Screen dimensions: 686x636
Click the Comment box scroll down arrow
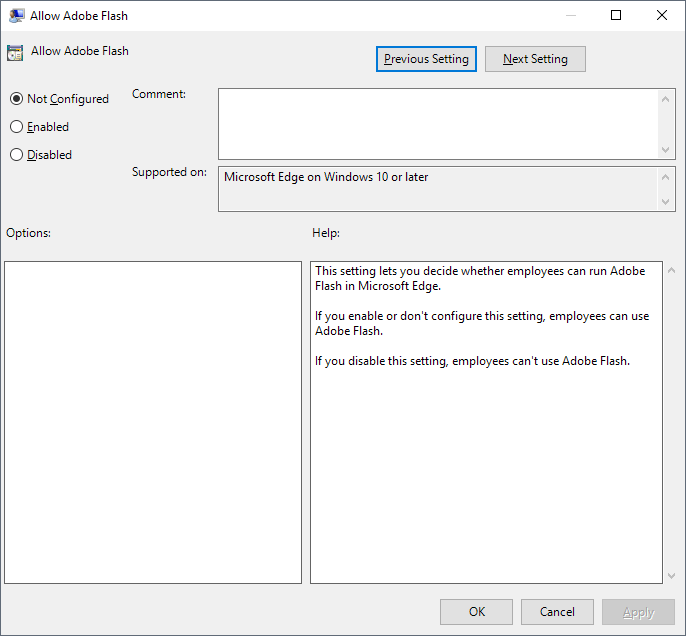point(665,150)
